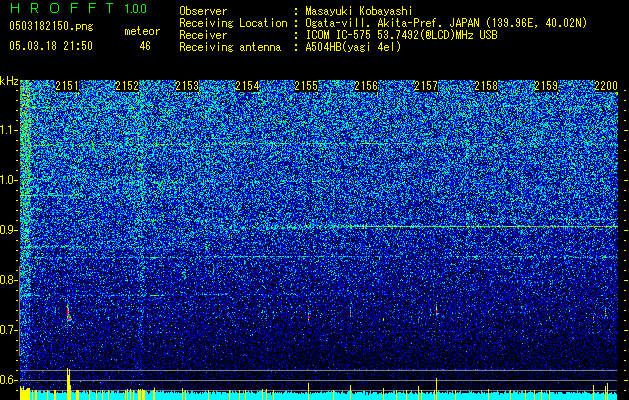
Task: Click time marker 2152
Action: (x=127, y=86)
